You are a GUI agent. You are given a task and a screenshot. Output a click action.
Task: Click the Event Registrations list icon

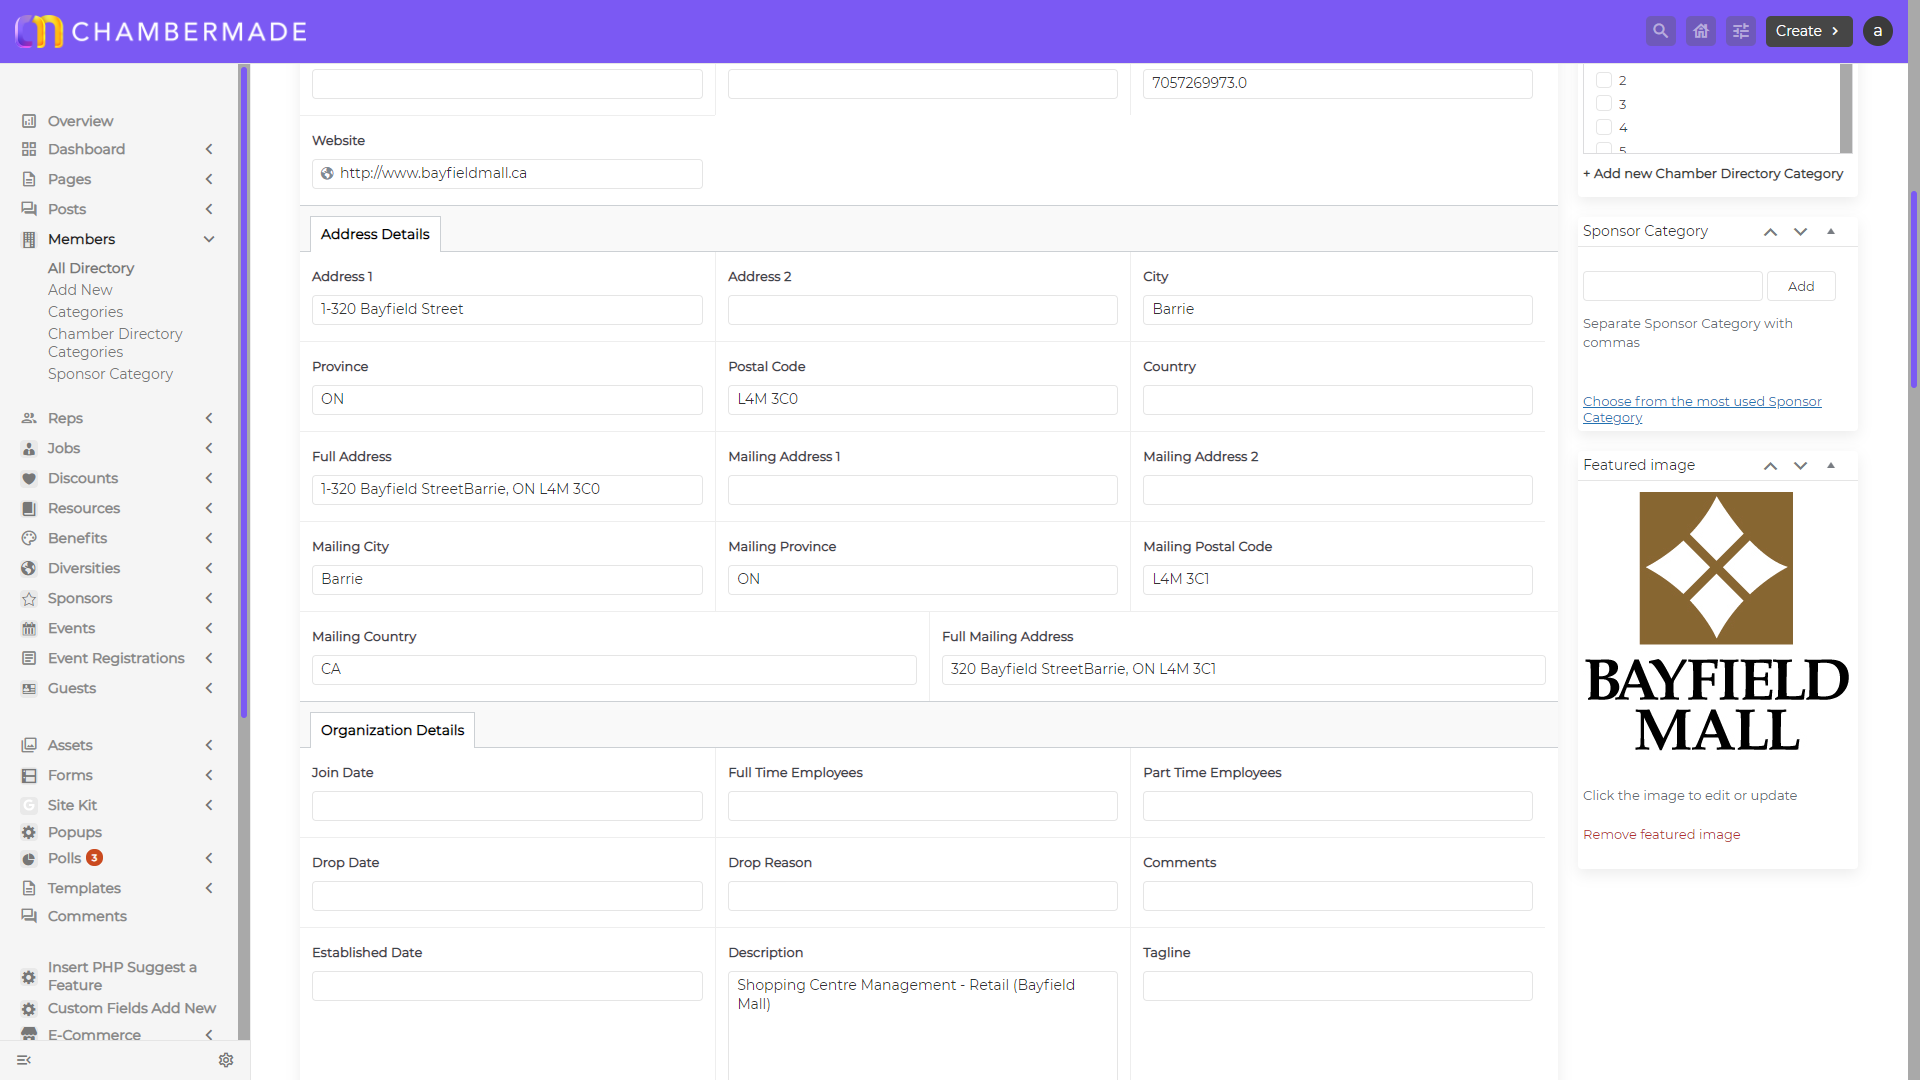[29, 658]
